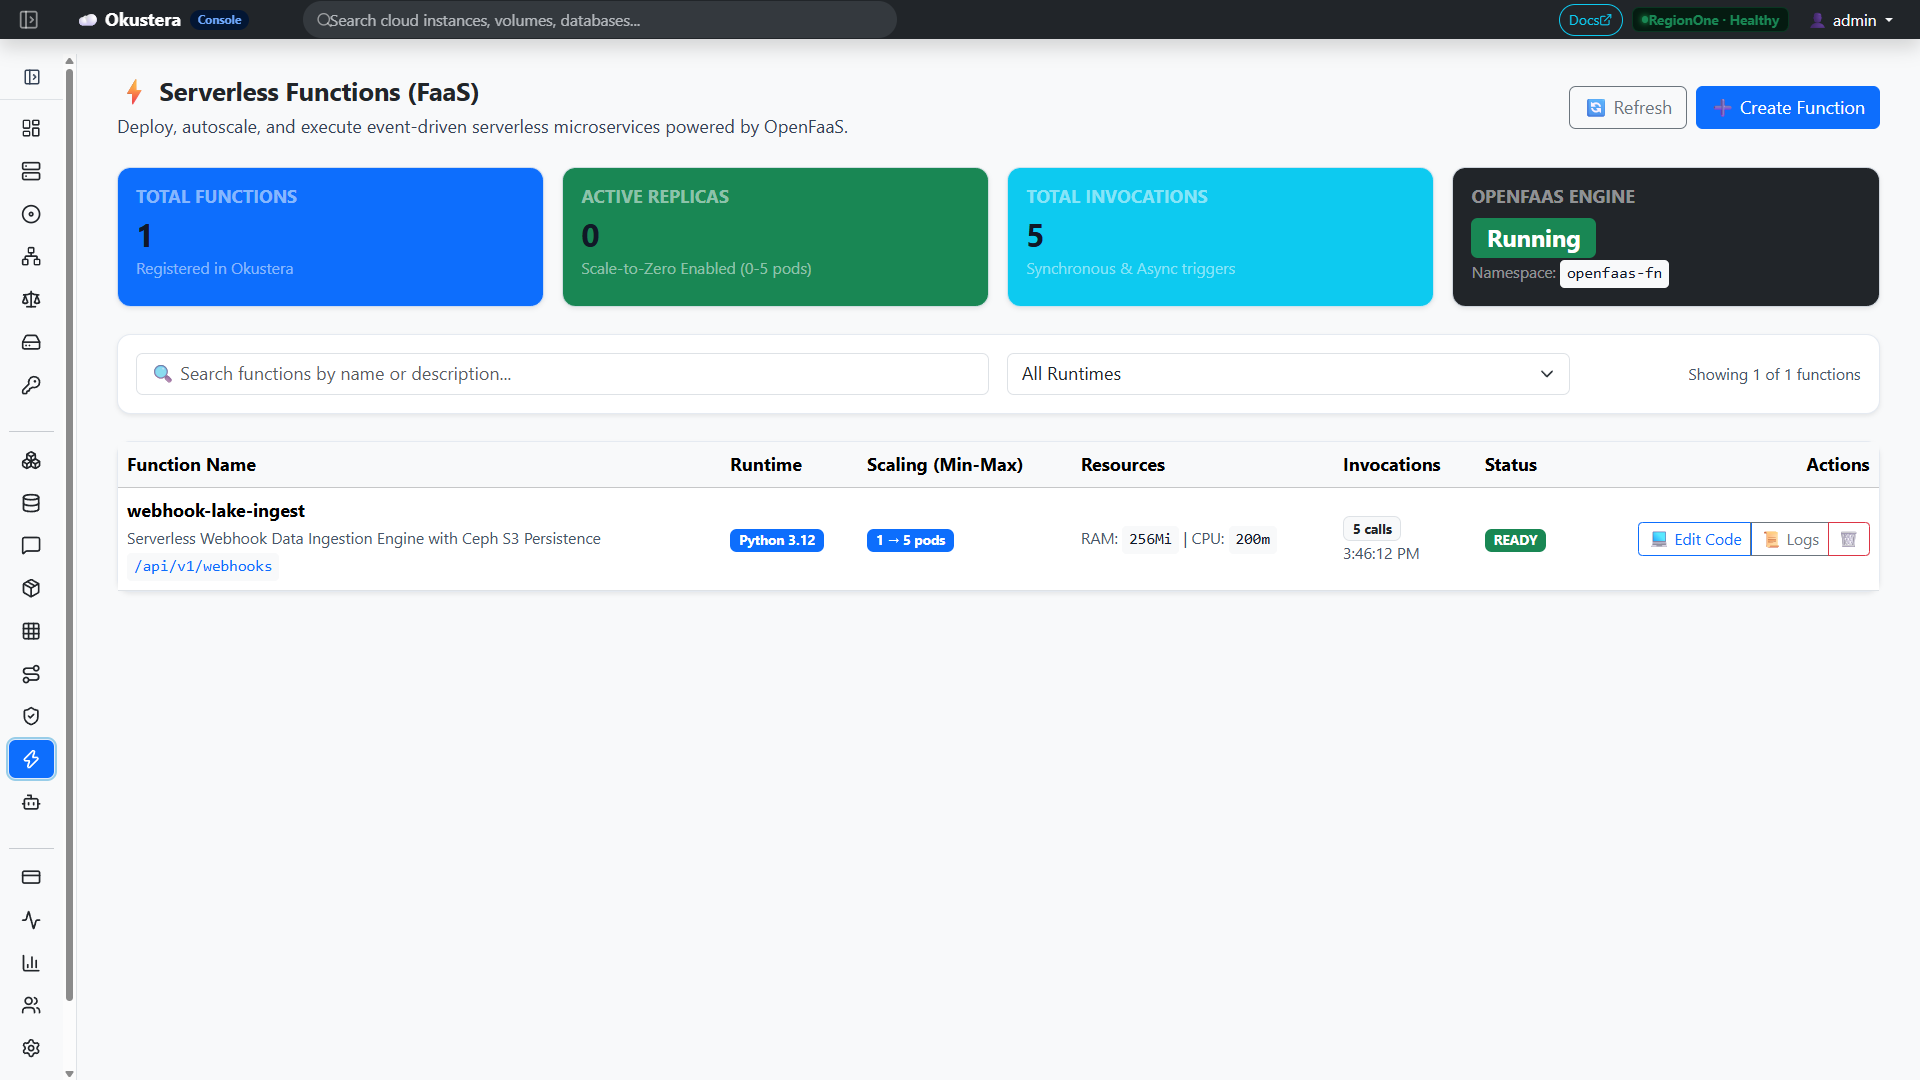Click the Refresh button

pos(1628,108)
